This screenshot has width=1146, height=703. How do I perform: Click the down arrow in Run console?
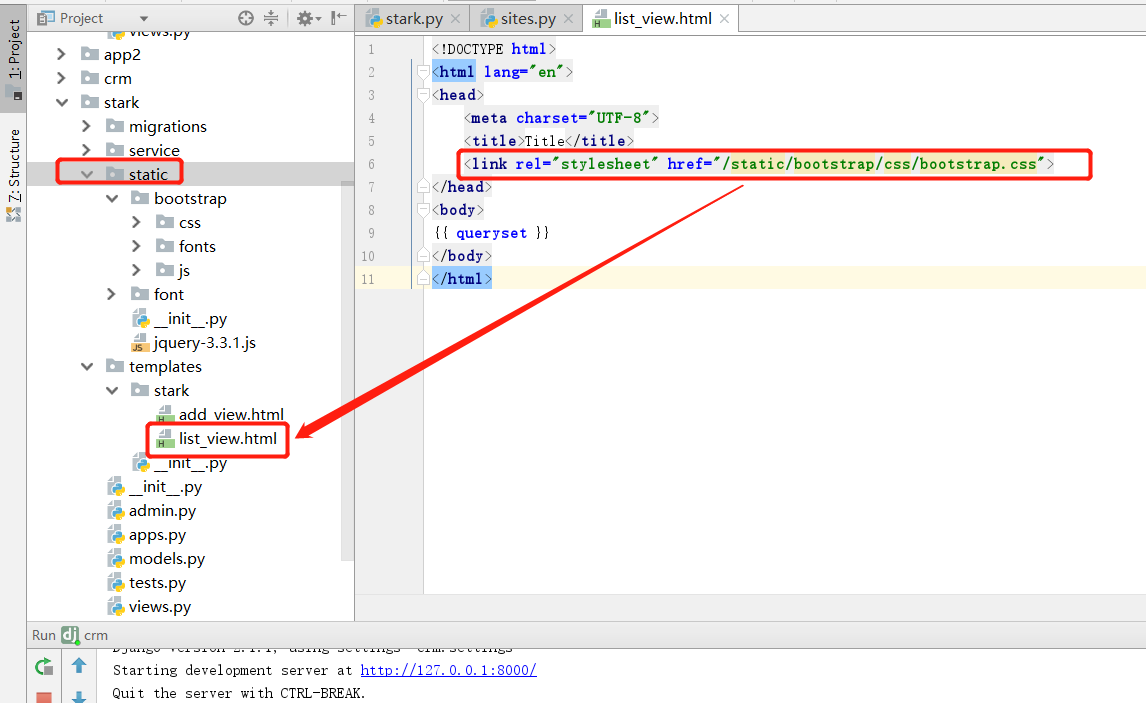(x=79, y=696)
